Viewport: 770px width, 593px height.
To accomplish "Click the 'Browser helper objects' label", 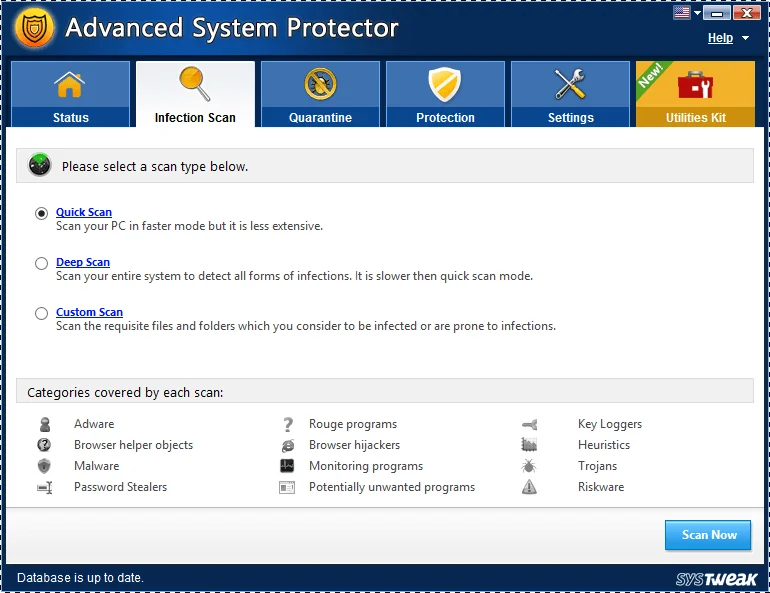I will [133, 445].
